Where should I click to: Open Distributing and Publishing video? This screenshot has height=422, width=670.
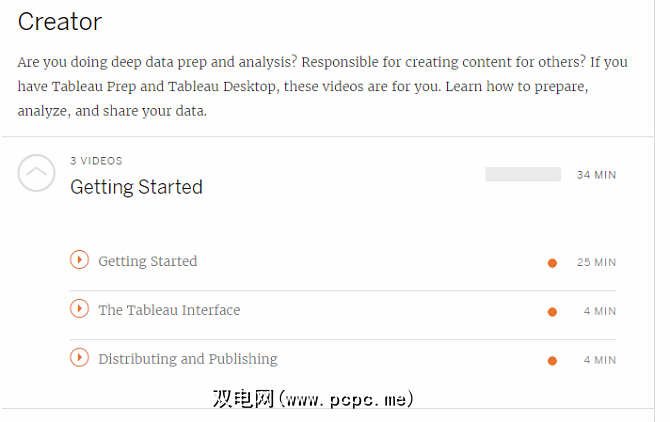[x=188, y=359]
